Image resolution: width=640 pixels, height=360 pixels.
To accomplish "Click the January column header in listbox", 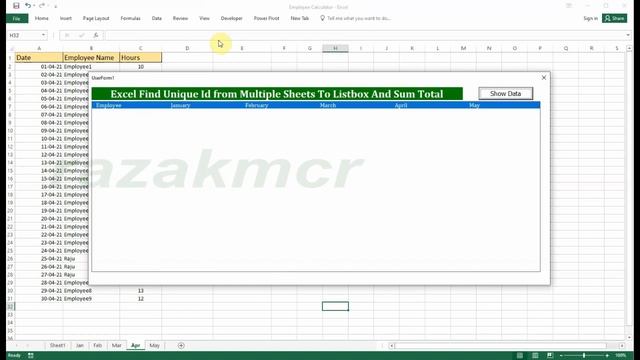I will [x=180, y=105].
